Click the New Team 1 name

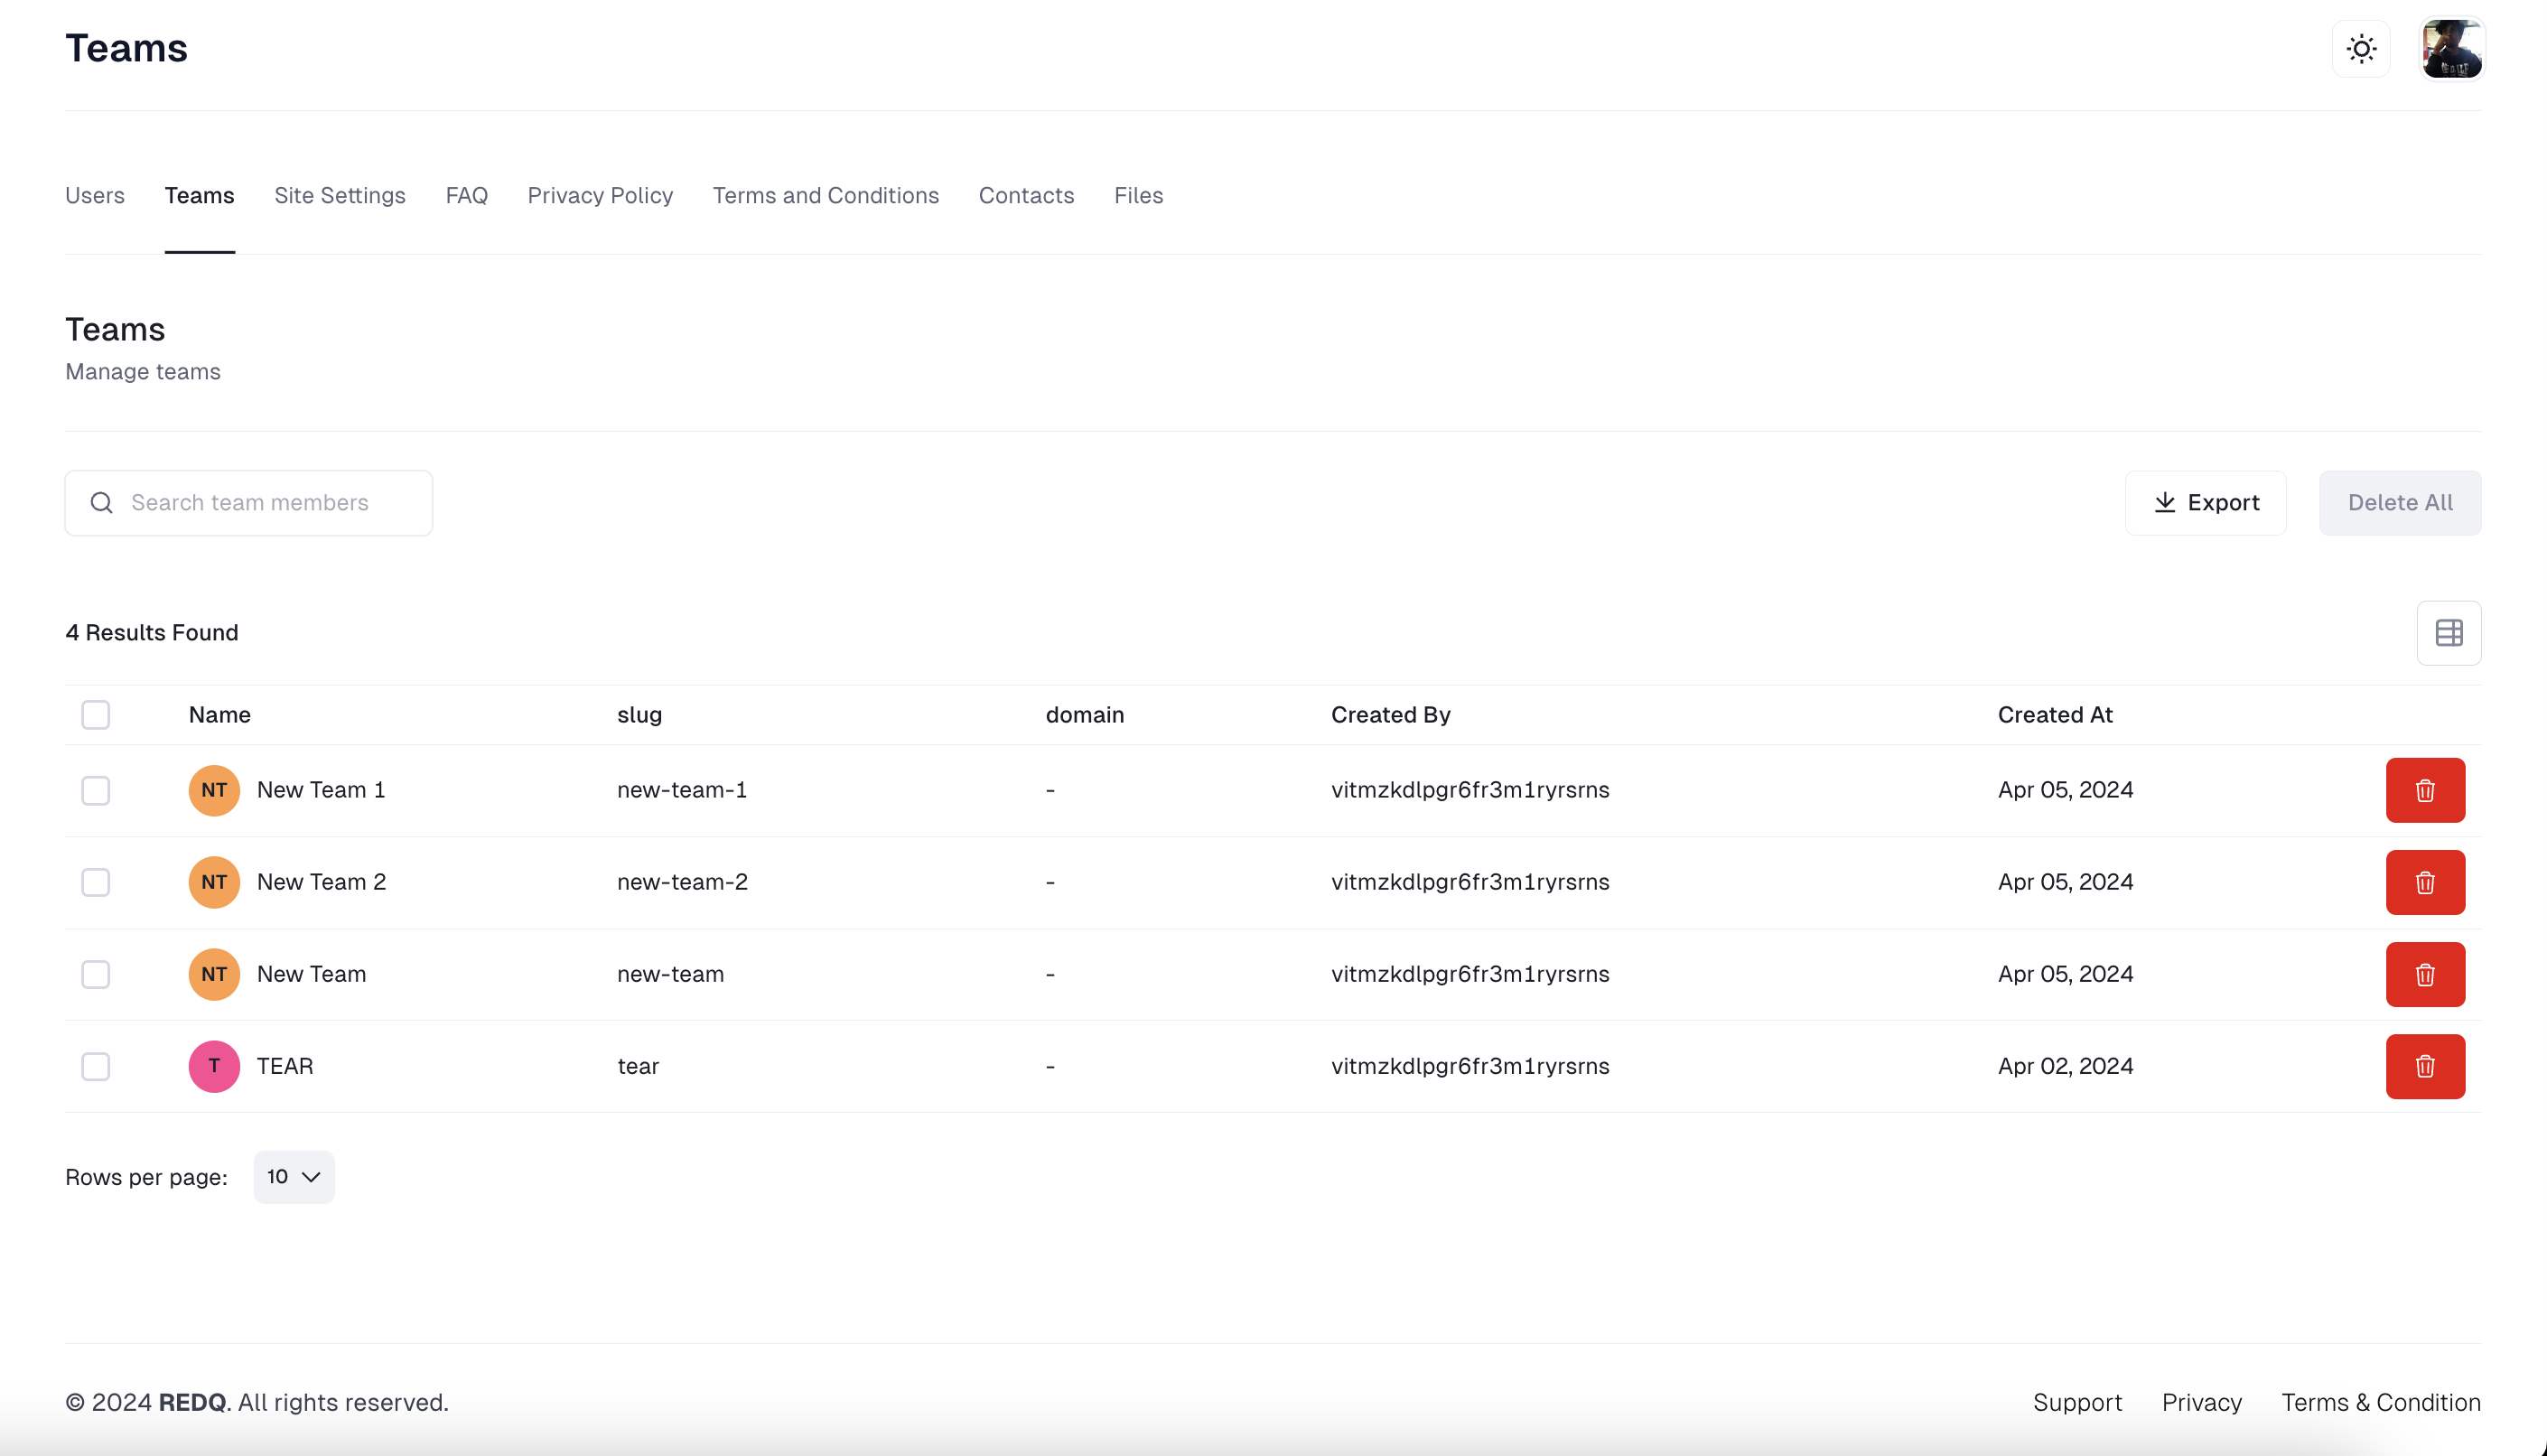pyautogui.click(x=321, y=790)
